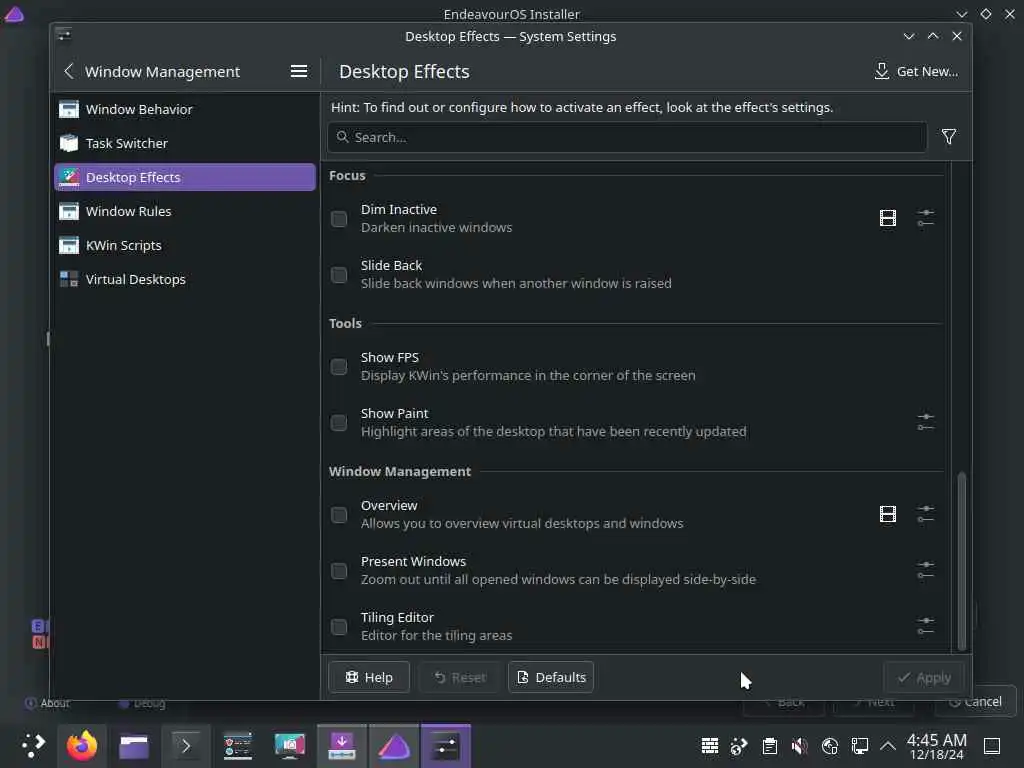The width and height of the screenshot is (1024, 768).
Task: Go back from Window Management
Action: 69,71
